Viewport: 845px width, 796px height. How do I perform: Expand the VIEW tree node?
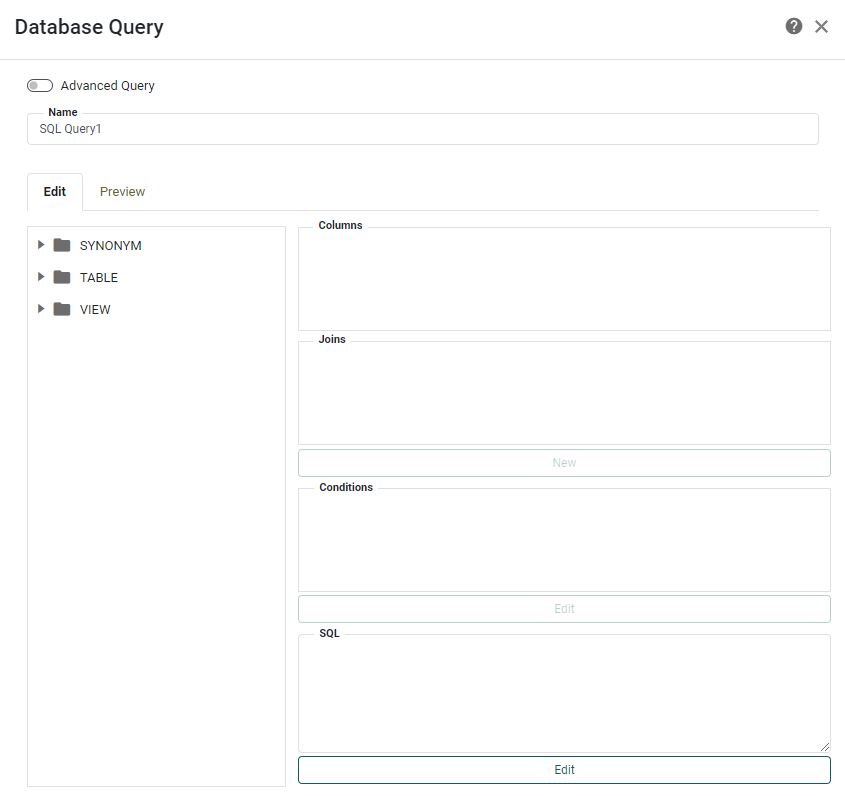click(x=40, y=309)
